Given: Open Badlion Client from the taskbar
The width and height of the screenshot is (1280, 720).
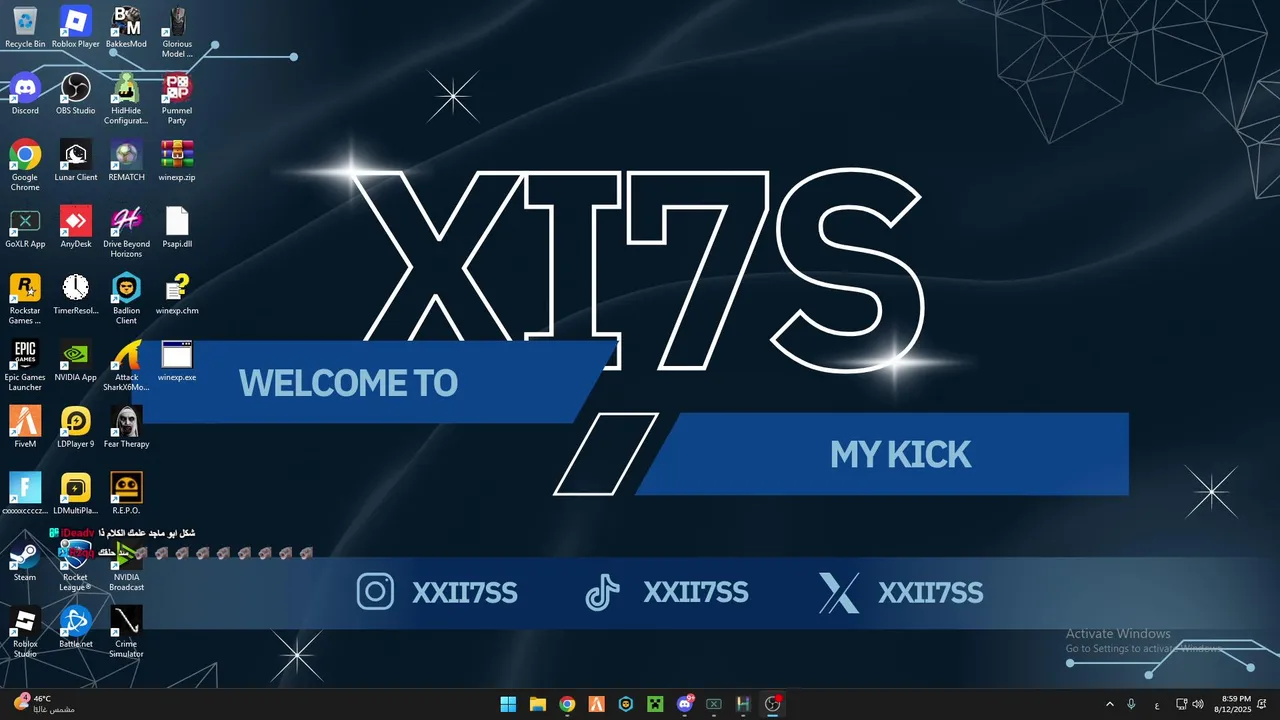Looking at the screenshot, I should pos(626,704).
